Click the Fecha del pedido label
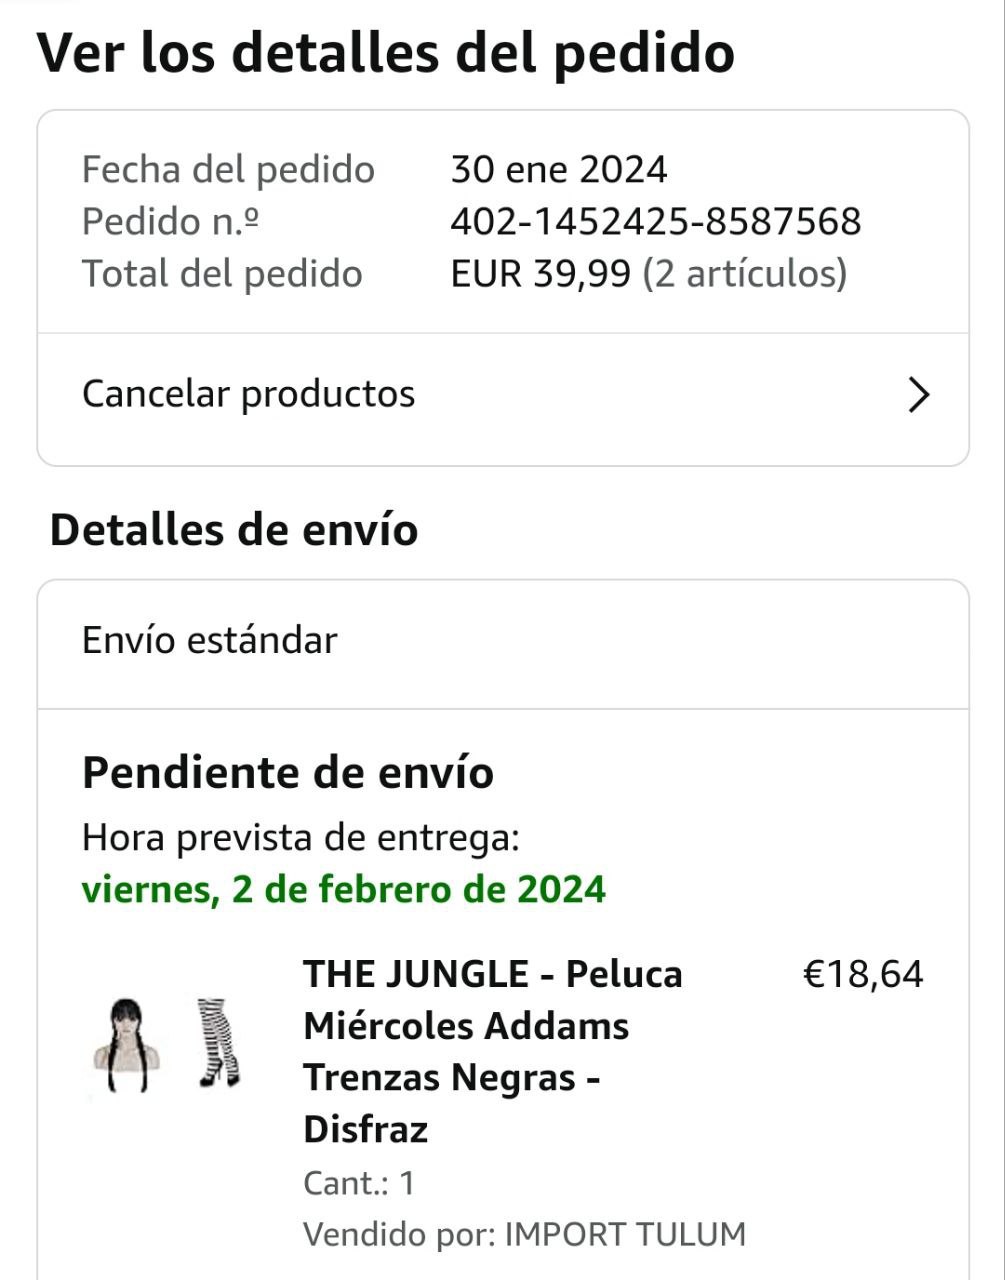This screenshot has height=1280, width=1005. point(228,170)
